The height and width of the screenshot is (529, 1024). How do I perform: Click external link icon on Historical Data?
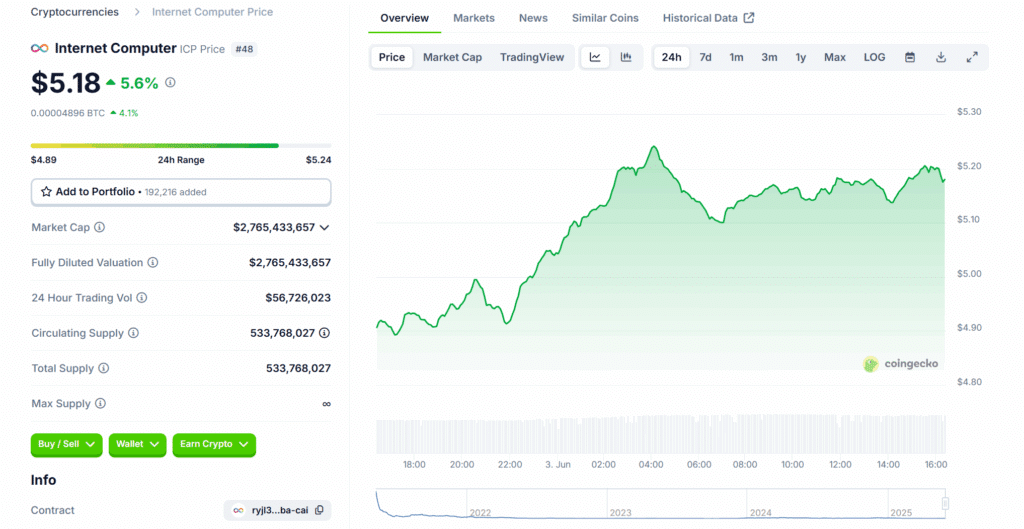click(749, 18)
